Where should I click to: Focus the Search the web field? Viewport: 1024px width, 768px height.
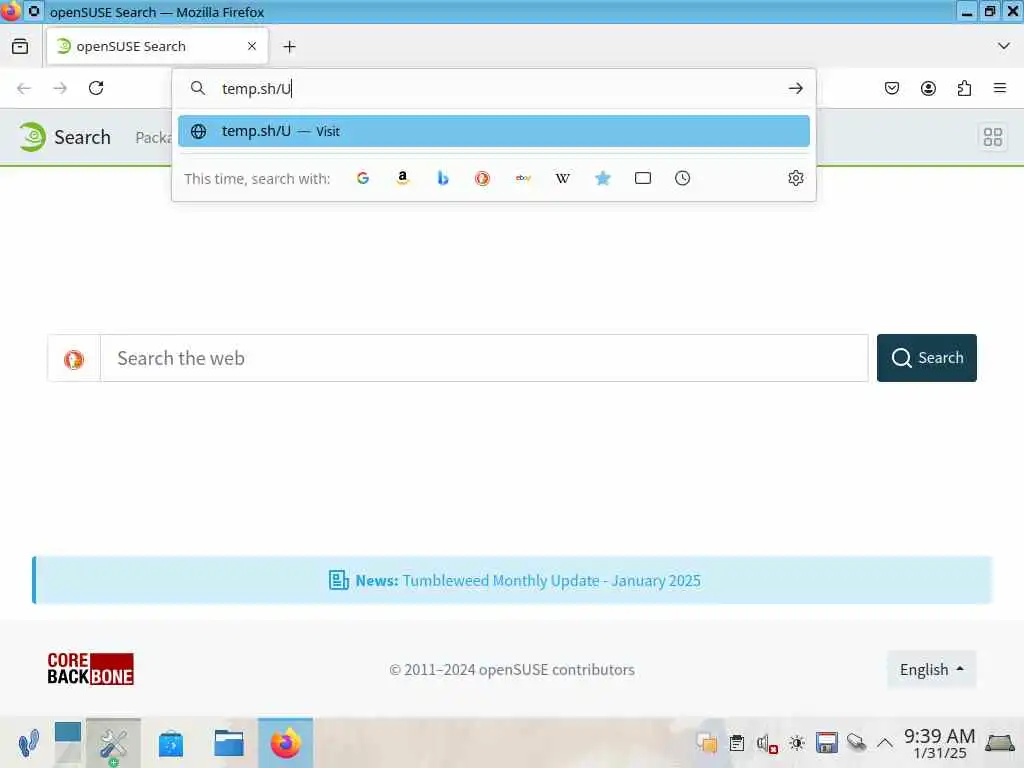point(484,359)
